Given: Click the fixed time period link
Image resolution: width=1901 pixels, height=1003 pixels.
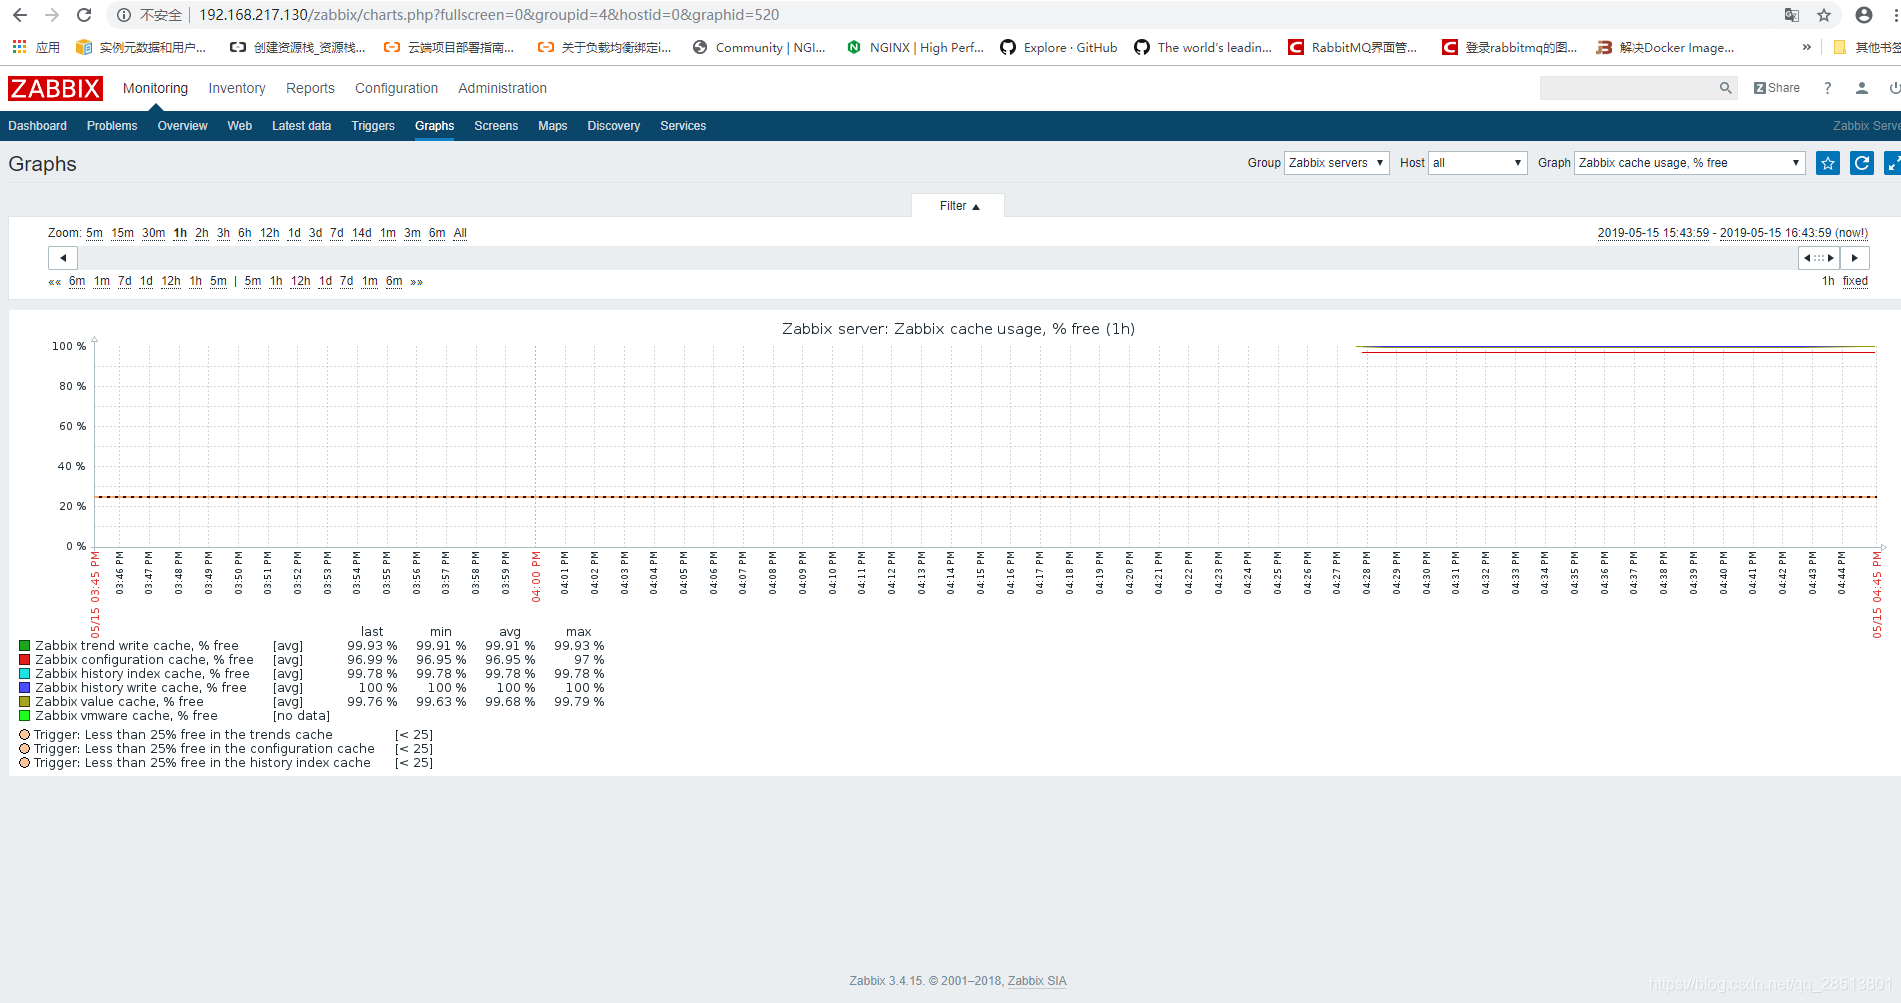Looking at the screenshot, I should [1855, 281].
